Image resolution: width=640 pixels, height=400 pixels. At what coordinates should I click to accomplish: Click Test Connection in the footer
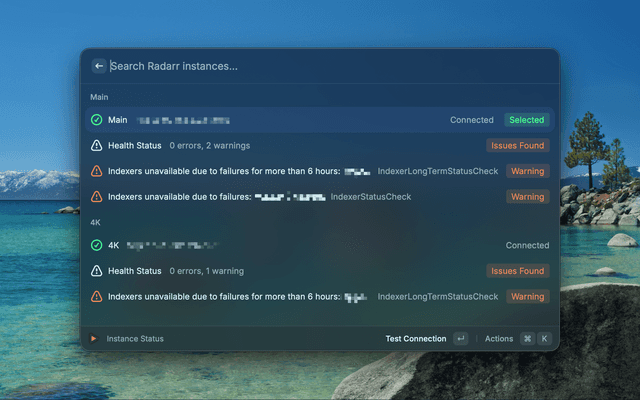416,339
